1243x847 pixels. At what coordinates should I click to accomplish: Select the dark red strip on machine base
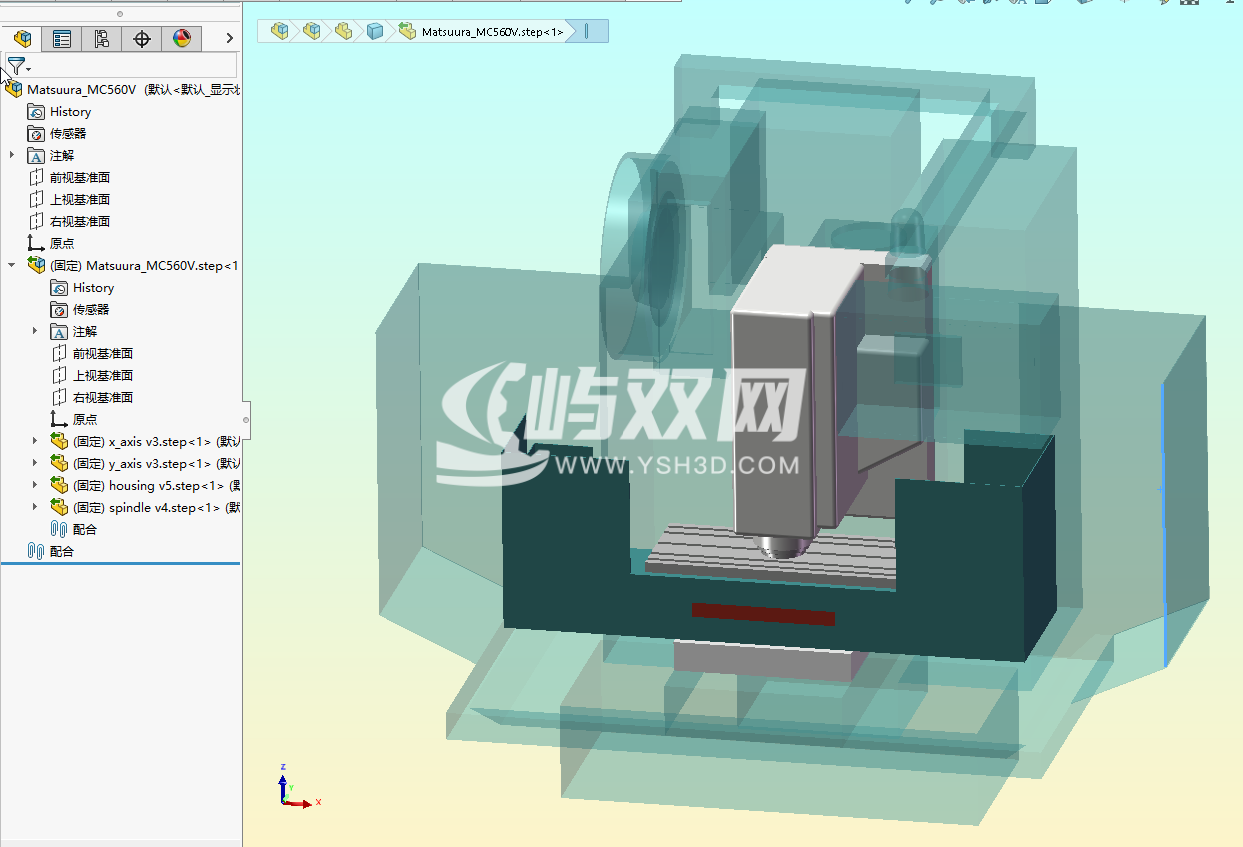[763, 614]
